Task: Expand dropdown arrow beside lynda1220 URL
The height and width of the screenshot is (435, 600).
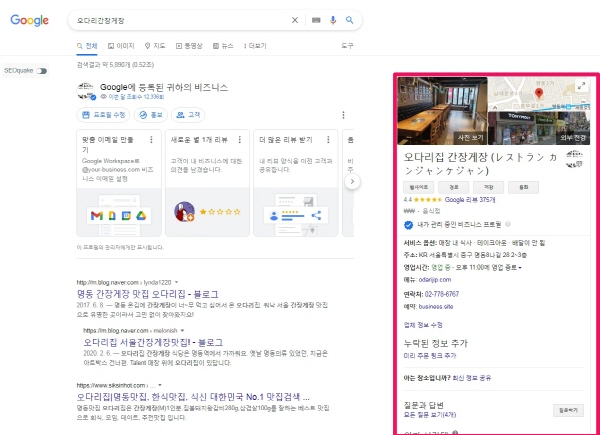Action: pyautogui.click(x=176, y=282)
